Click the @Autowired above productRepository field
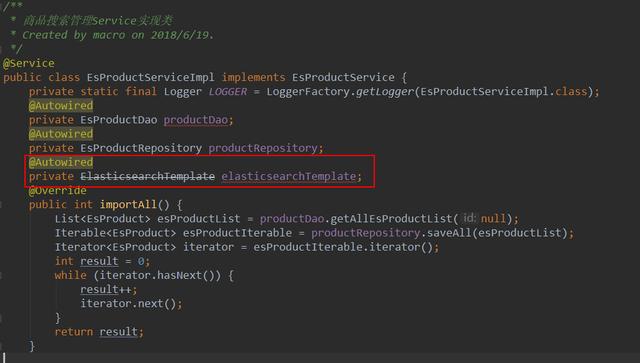The height and width of the screenshot is (363, 640). [61, 134]
